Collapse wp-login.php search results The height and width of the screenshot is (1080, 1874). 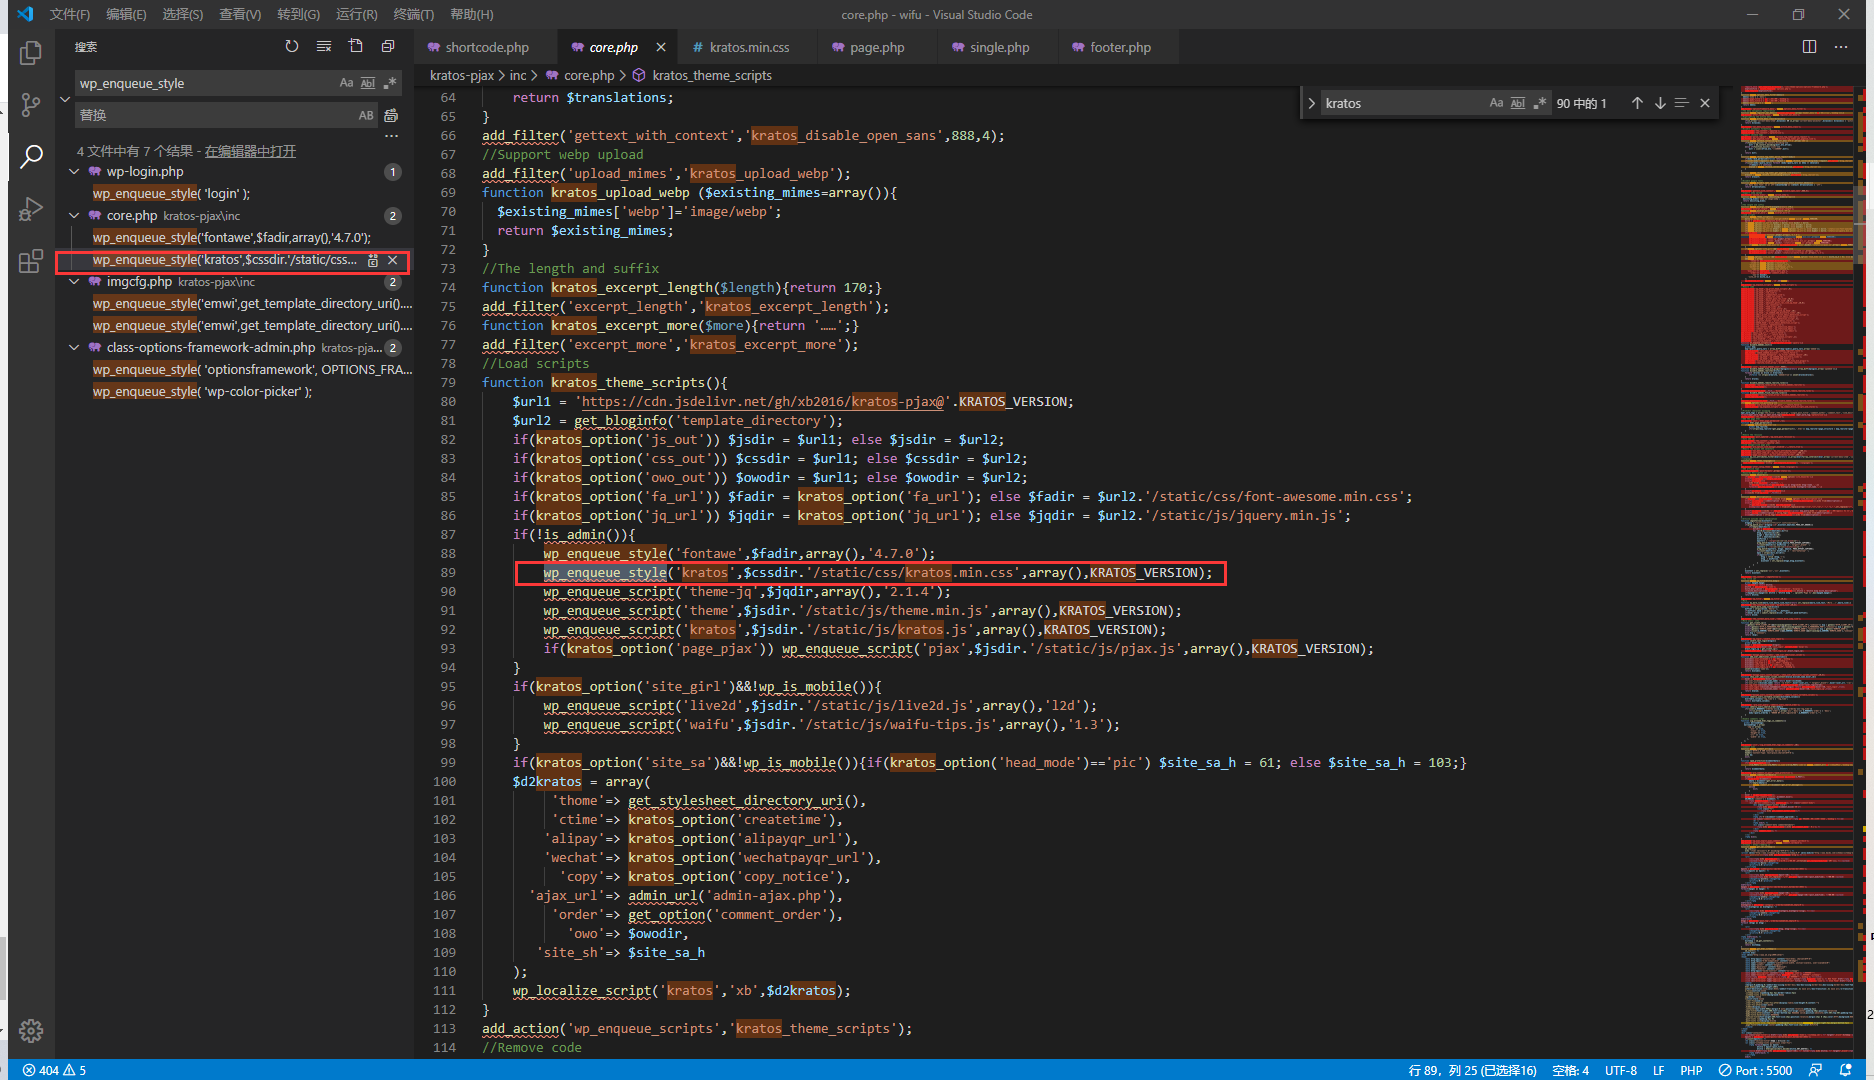pyautogui.click(x=74, y=172)
